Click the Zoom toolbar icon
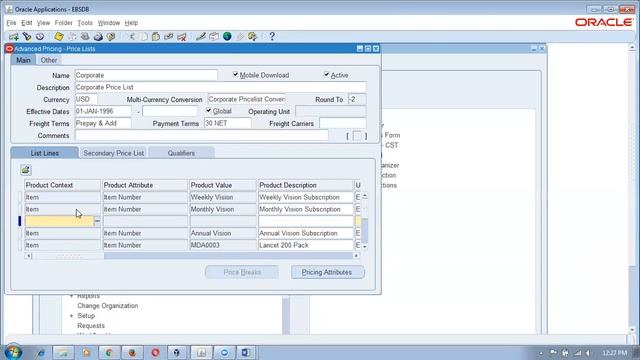 tap(214, 37)
